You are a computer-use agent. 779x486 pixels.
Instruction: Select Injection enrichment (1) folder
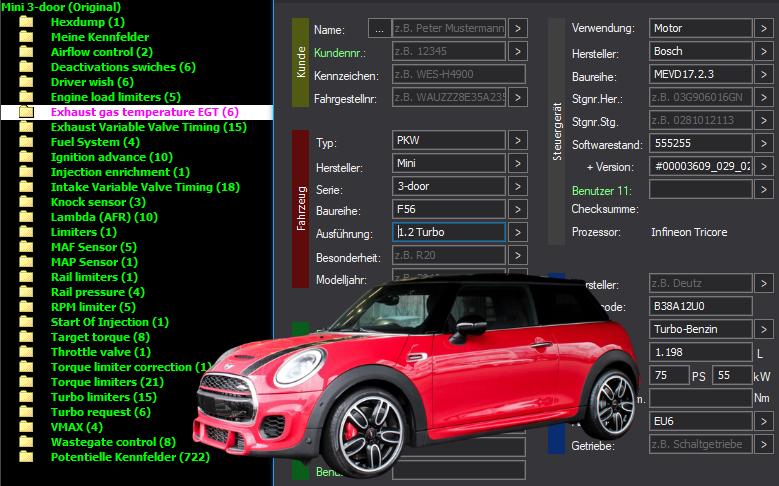[x=120, y=172]
